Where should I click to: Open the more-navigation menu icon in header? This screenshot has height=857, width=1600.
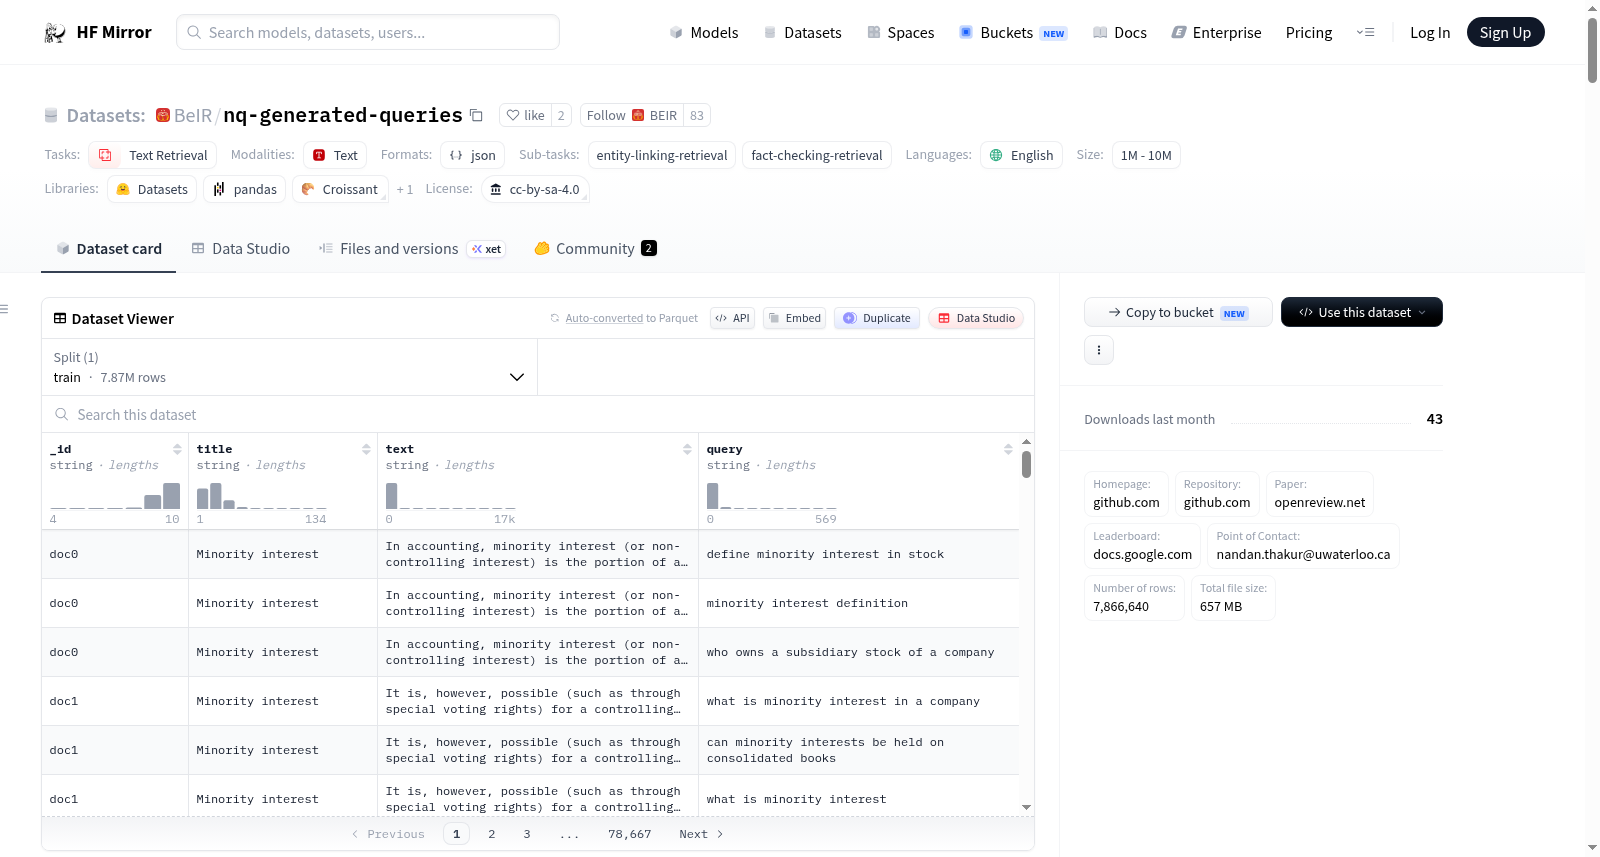click(1365, 33)
